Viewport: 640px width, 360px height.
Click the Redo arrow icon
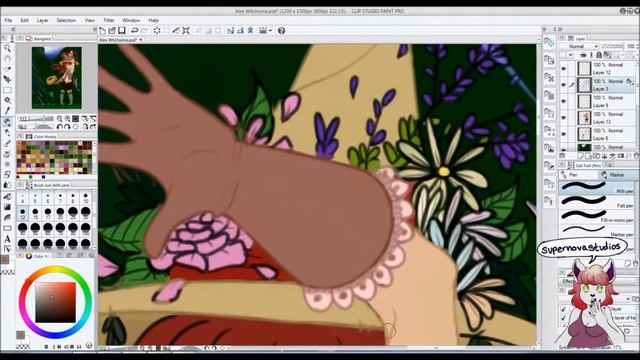pyautogui.click(x=144, y=31)
